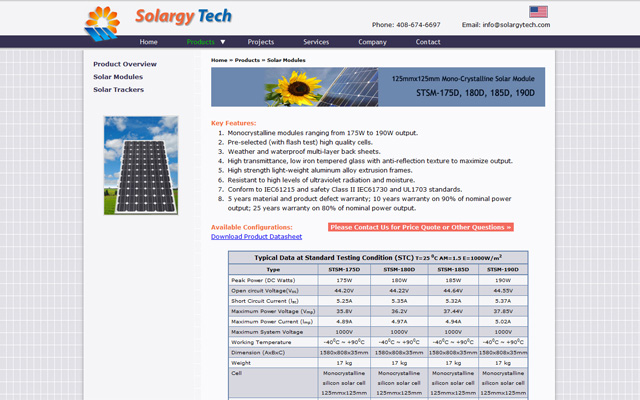The width and height of the screenshot is (640, 400).
Task: Select the US flag language icon
Action: click(538, 11)
